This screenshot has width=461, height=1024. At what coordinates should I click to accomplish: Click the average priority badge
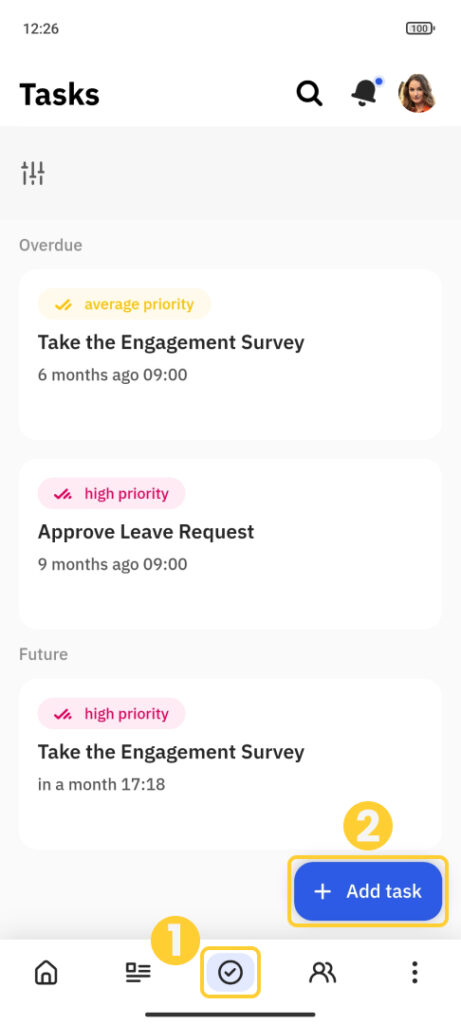click(124, 304)
